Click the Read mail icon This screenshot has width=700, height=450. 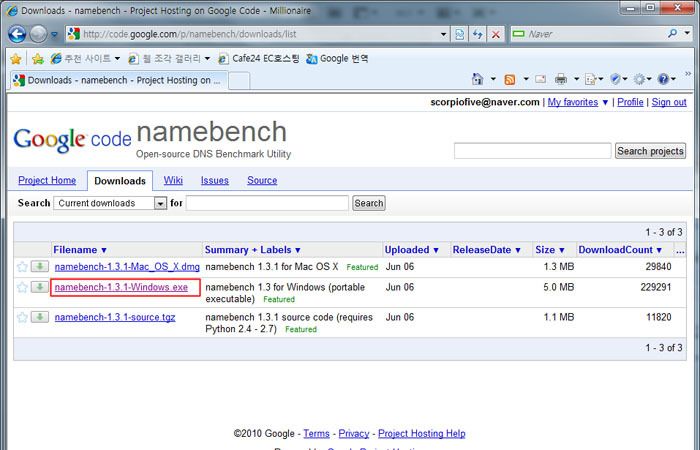click(x=540, y=79)
